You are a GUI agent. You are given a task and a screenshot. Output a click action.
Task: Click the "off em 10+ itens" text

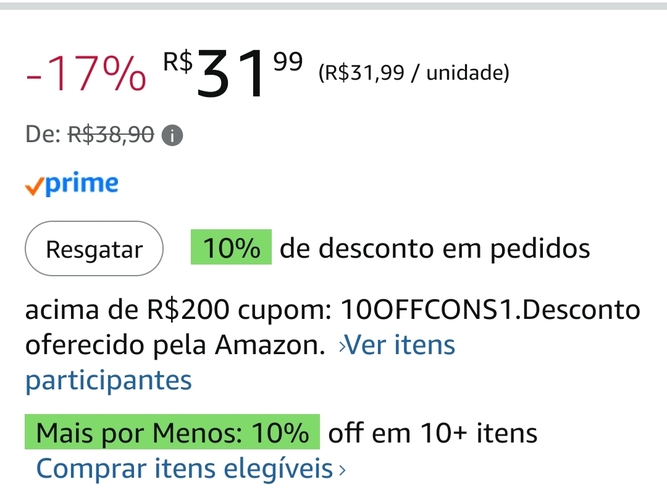[x=432, y=433]
